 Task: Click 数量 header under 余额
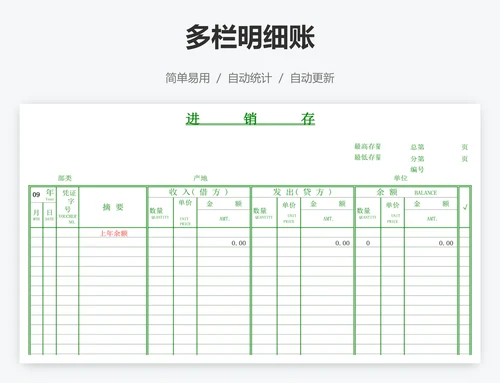(x=368, y=212)
